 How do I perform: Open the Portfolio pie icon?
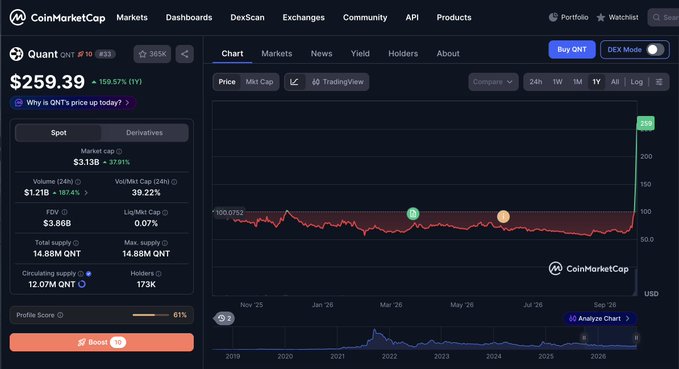[553, 17]
